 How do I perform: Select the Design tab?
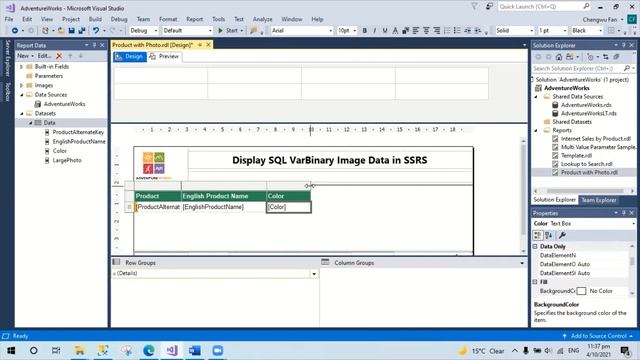(x=129, y=56)
